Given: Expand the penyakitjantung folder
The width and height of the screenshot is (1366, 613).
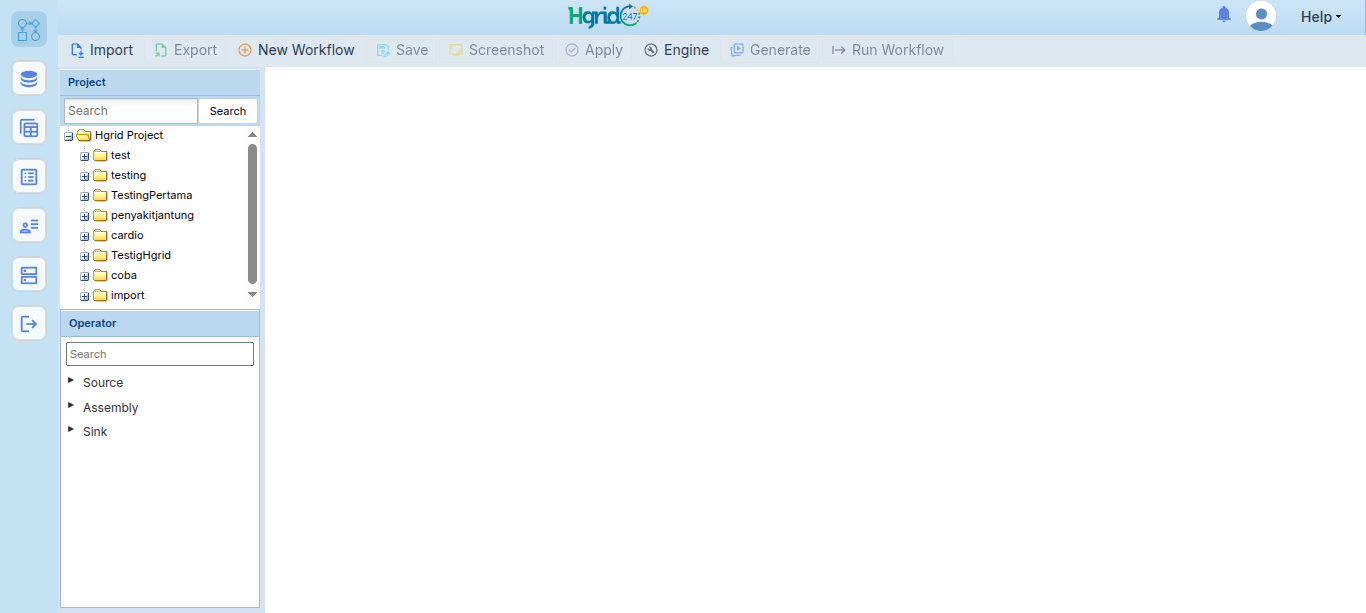Looking at the screenshot, I should [85, 216].
